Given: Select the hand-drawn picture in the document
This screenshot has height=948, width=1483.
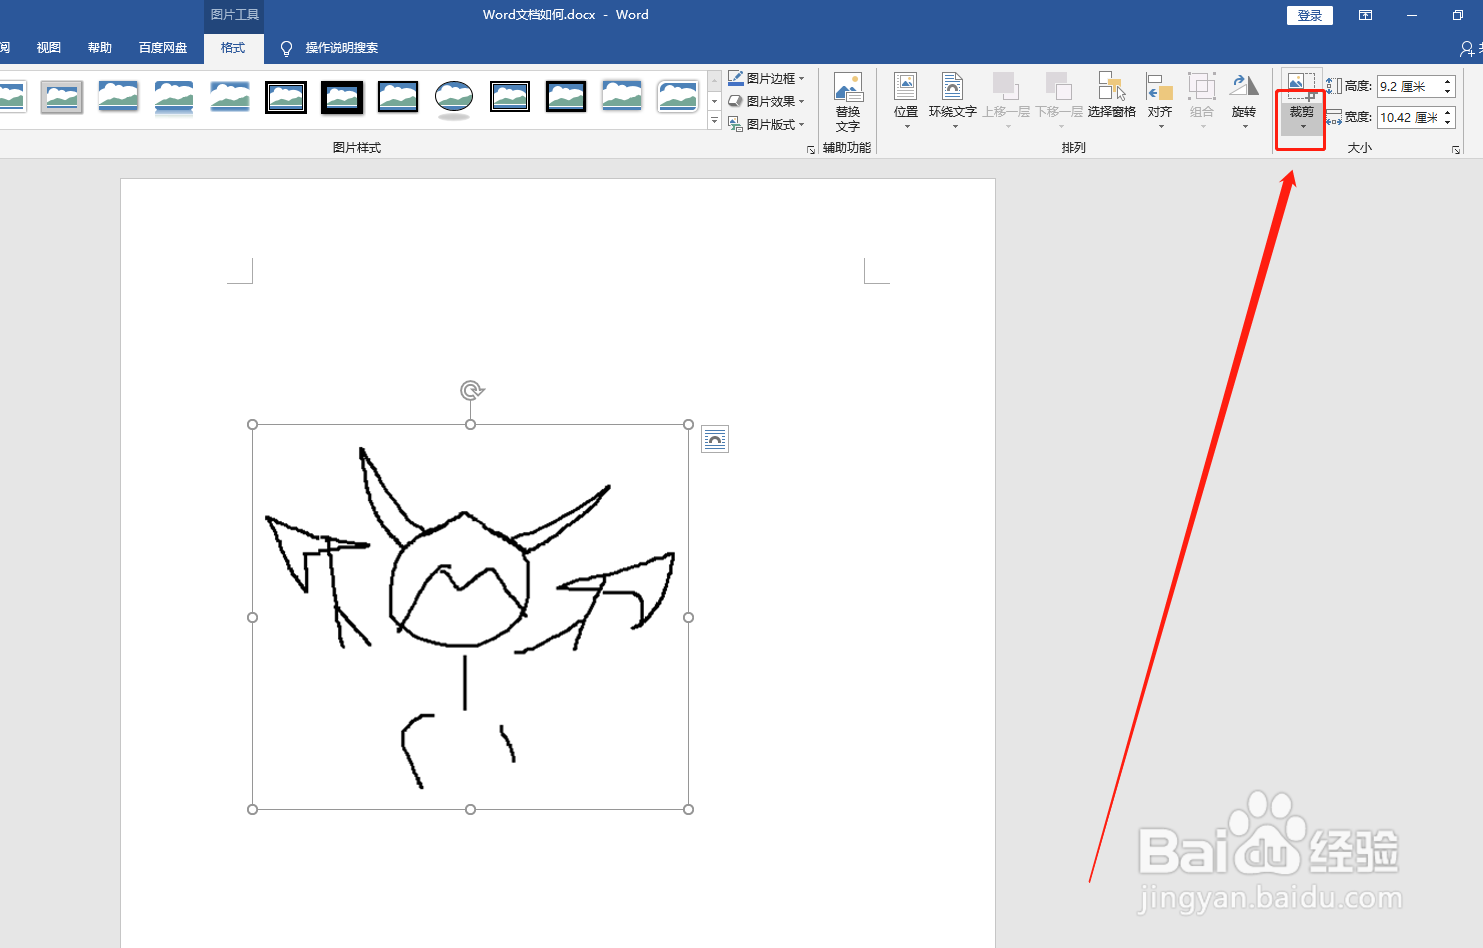Looking at the screenshot, I should pyautogui.click(x=470, y=617).
